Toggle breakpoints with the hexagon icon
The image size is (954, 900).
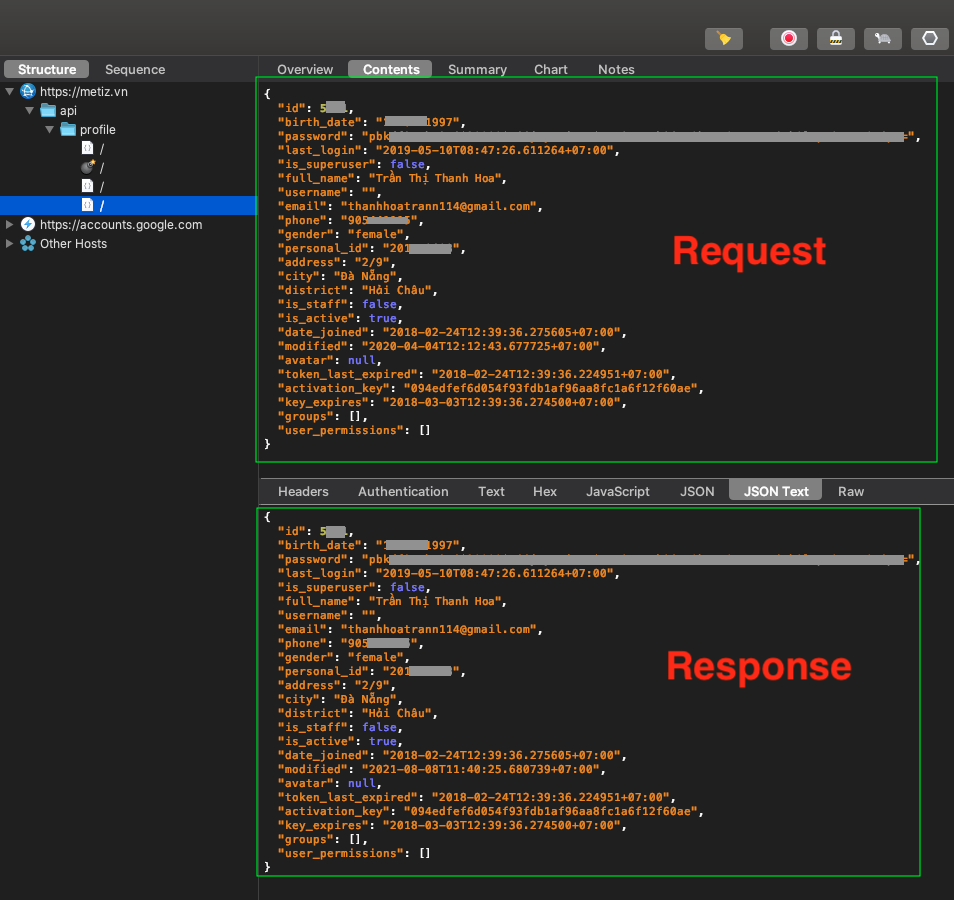[x=930, y=39]
